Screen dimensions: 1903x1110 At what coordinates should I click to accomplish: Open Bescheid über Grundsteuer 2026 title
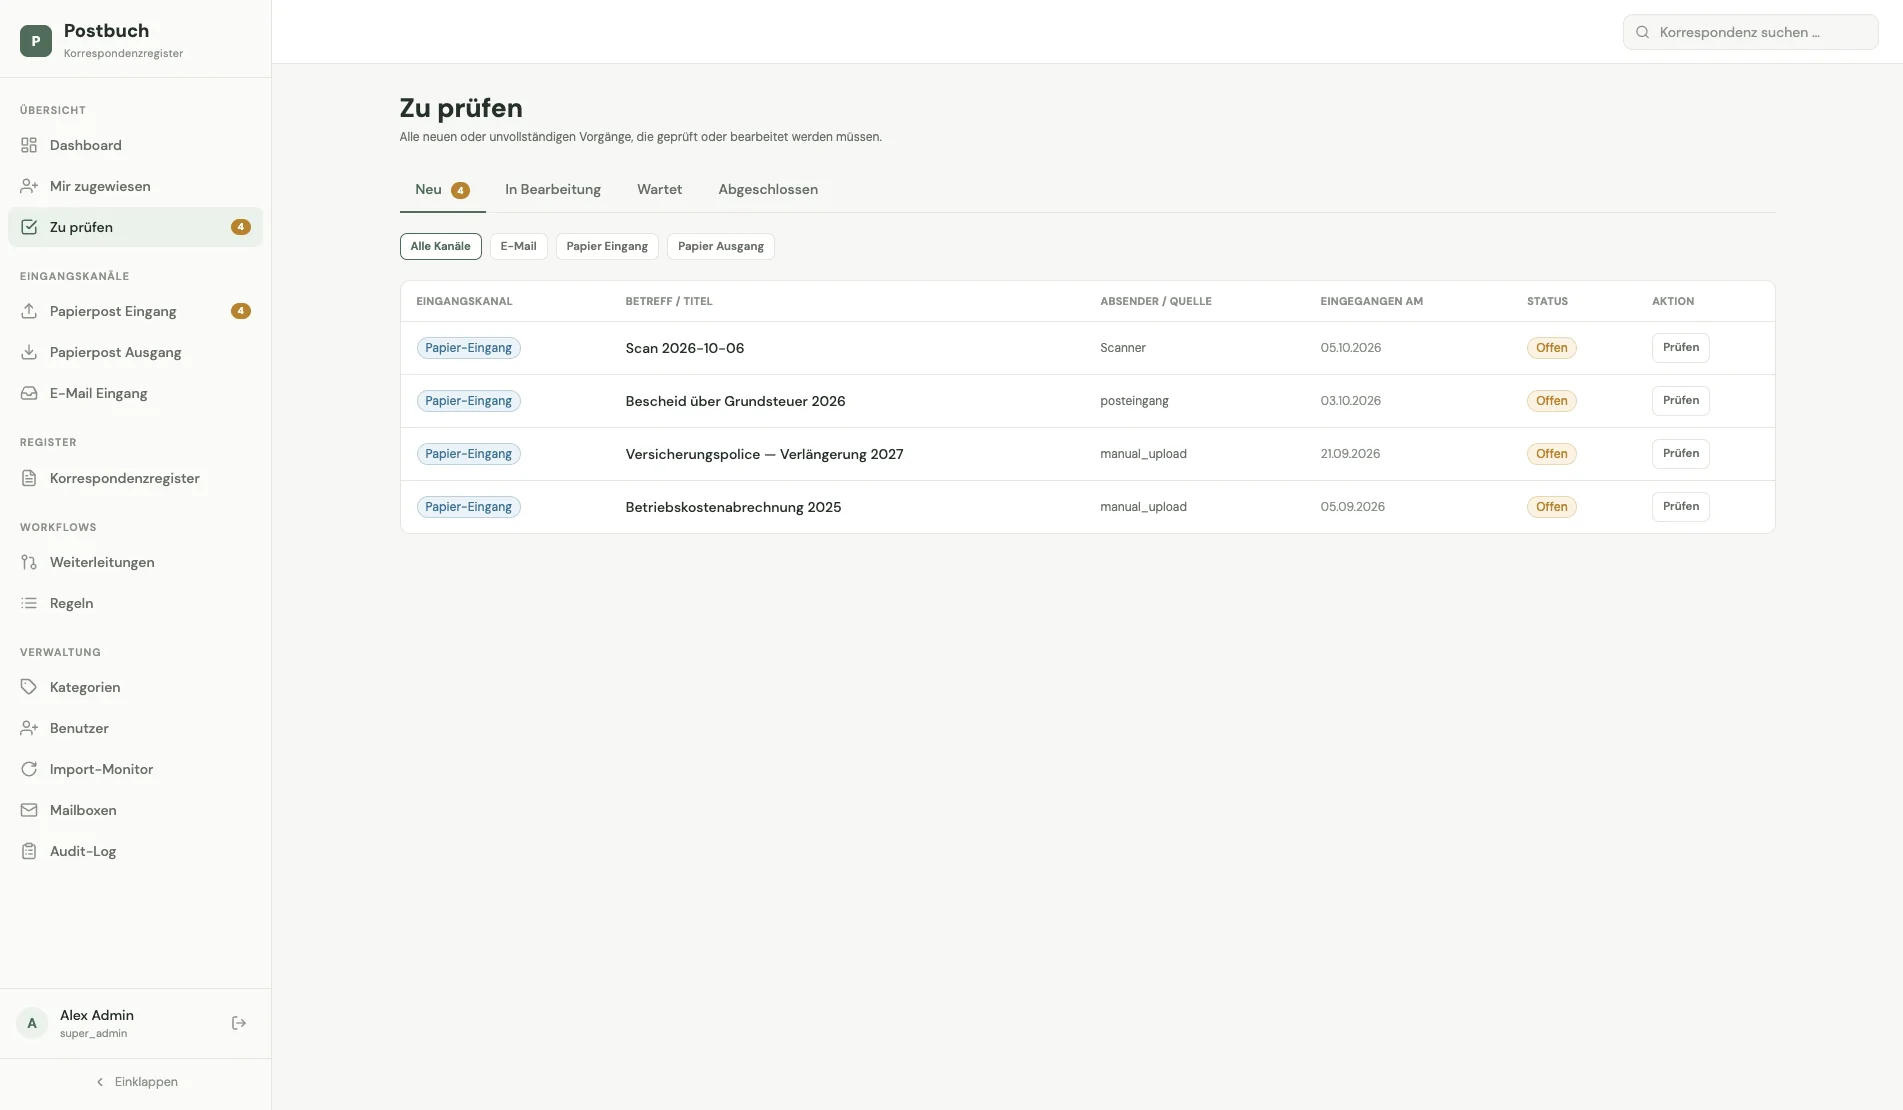[735, 401]
